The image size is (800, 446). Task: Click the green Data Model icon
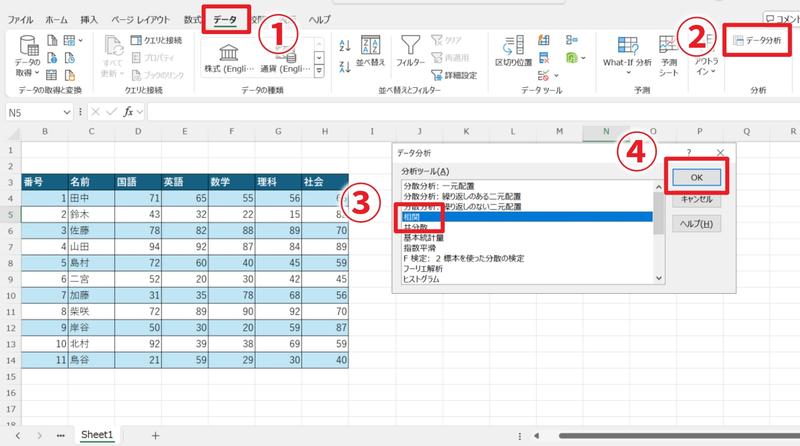tap(571, 58)
